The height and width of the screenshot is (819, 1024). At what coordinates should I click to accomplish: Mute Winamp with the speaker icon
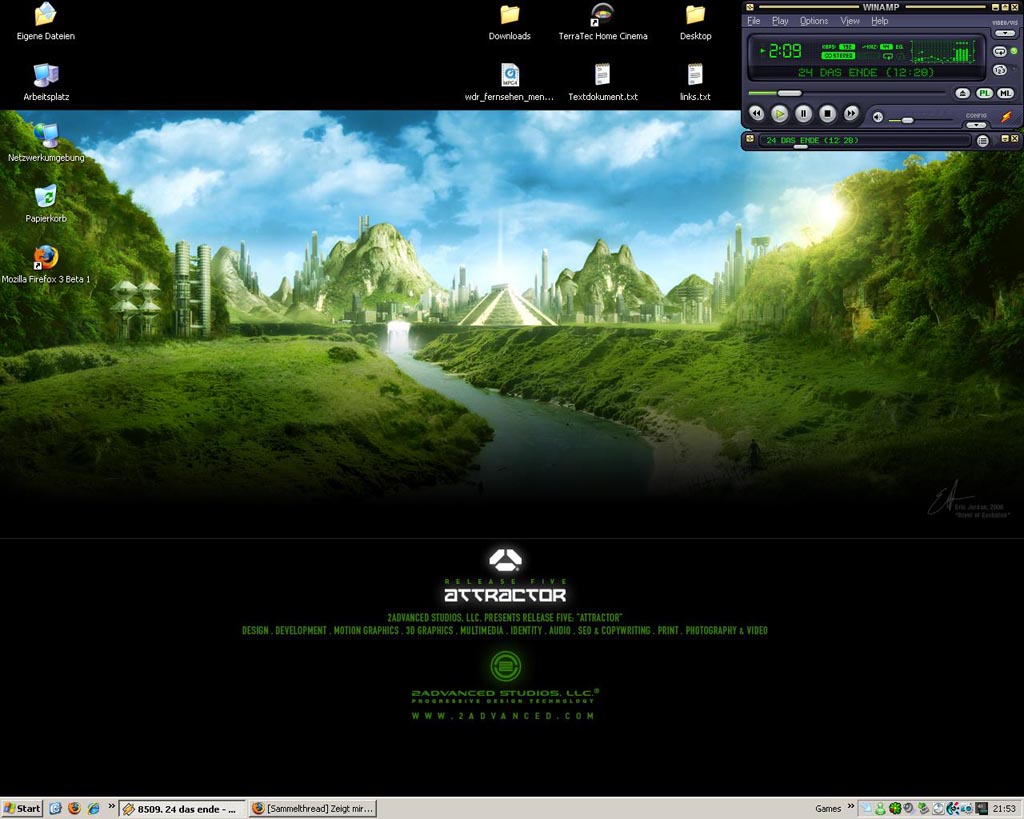click(x=878, y=117)
